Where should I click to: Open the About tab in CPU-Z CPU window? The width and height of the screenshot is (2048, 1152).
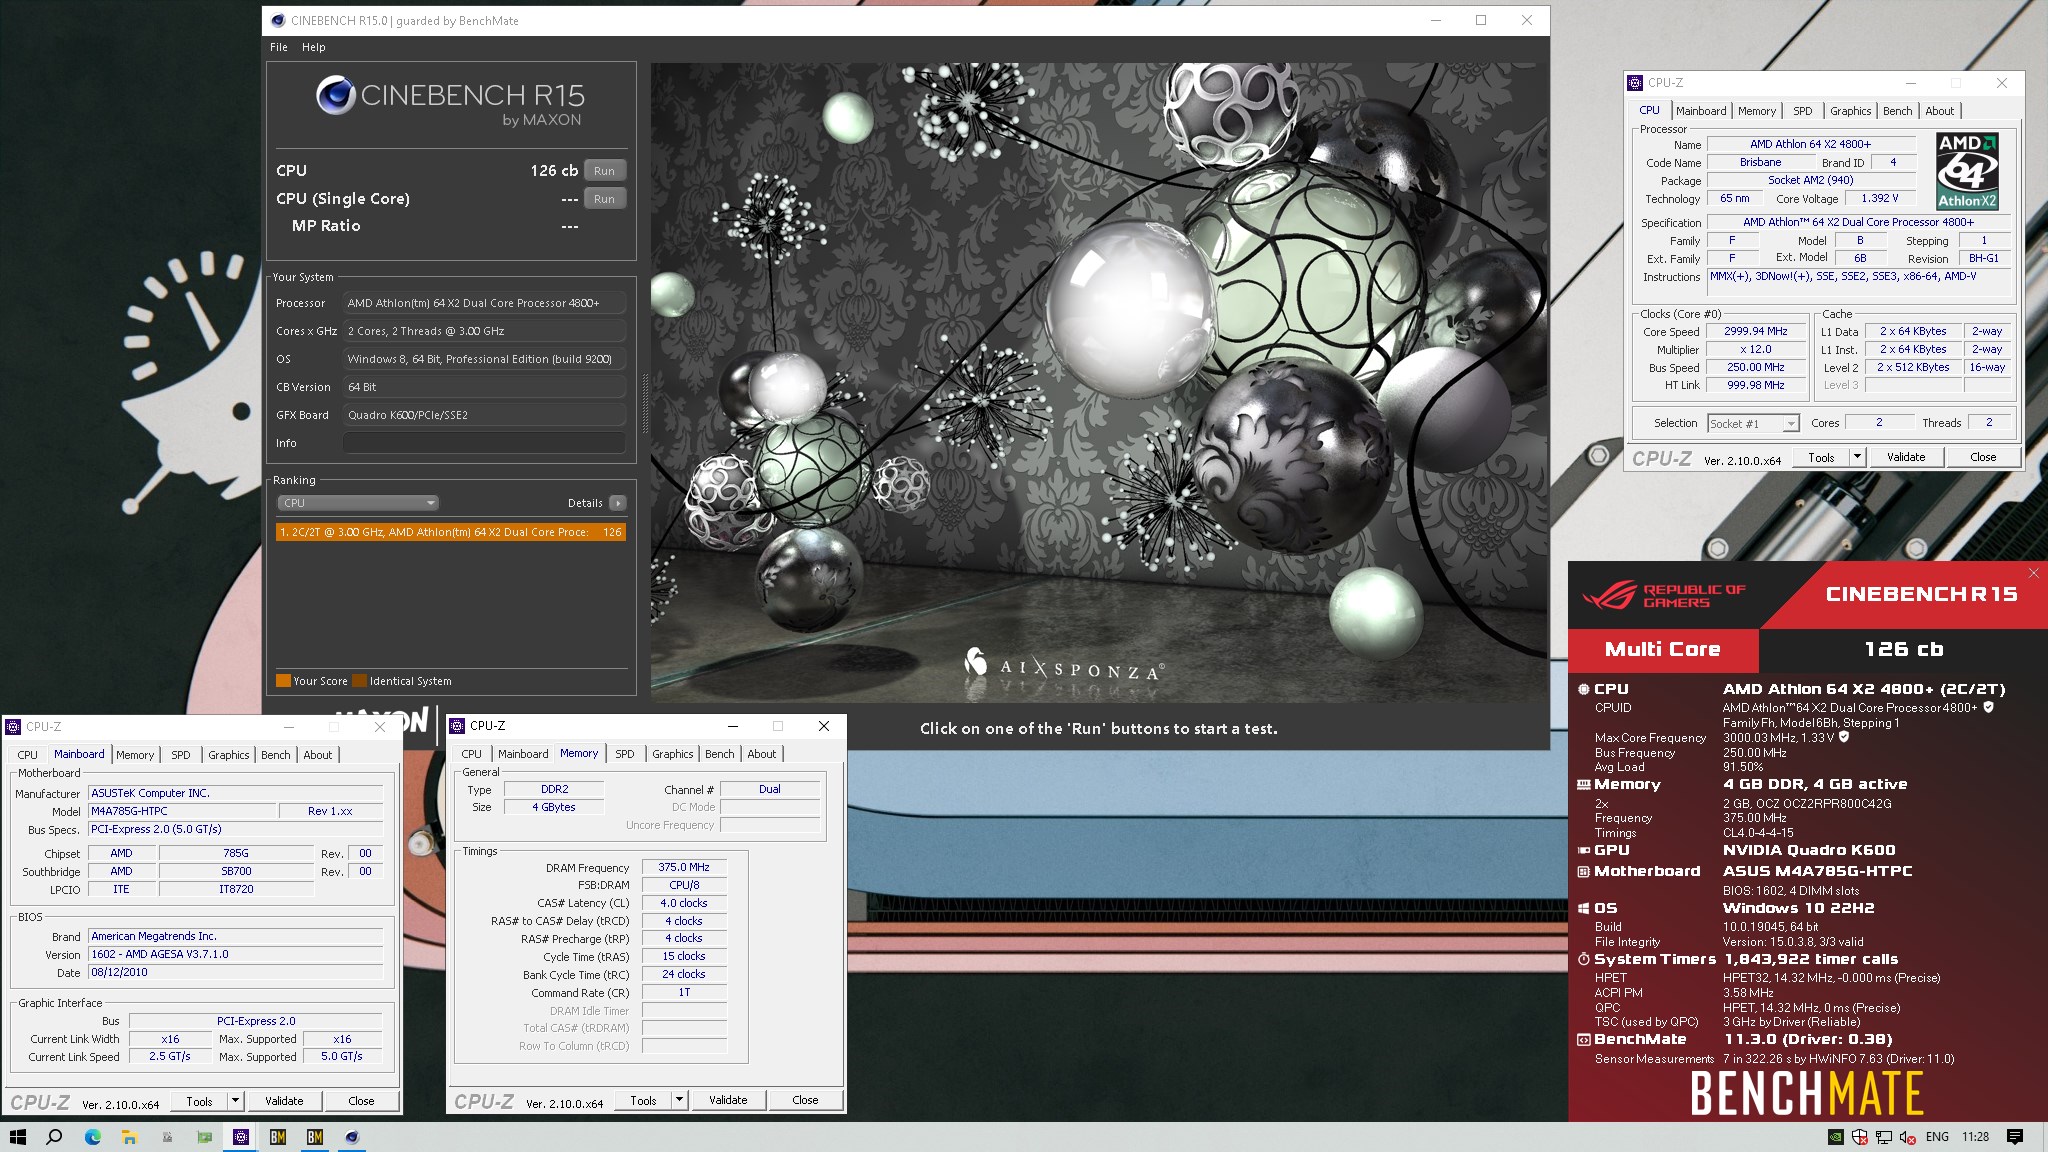pyautogui.click(x=1939, y=111)
